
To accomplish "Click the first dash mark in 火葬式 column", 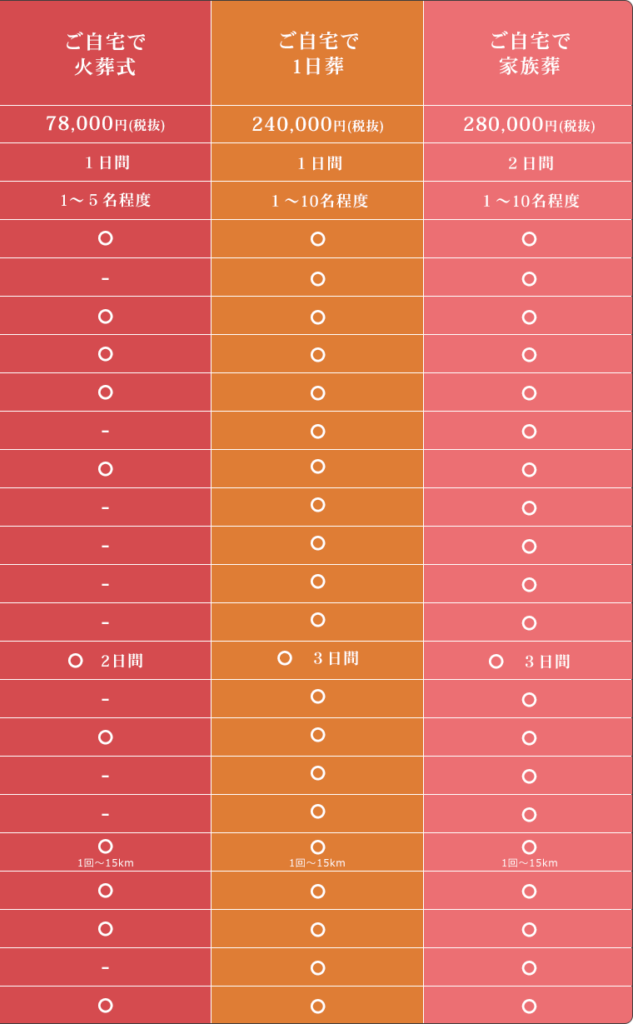I will pos(105,278).
